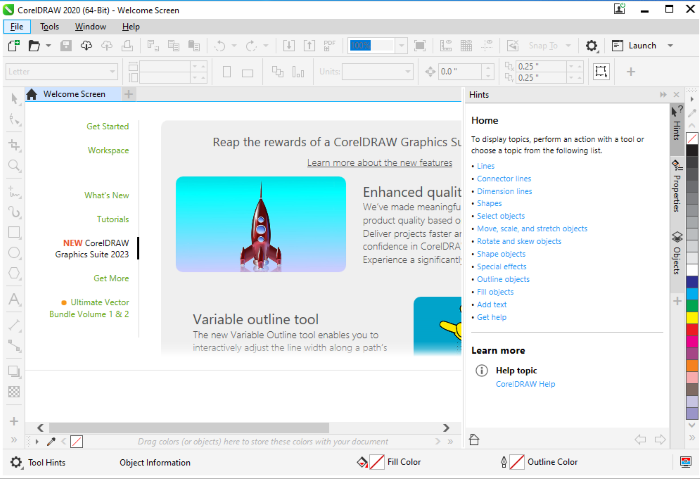Click the rocket thumbnail image
Viewport: 700px width, 479px height.
[x=261, y=224]
